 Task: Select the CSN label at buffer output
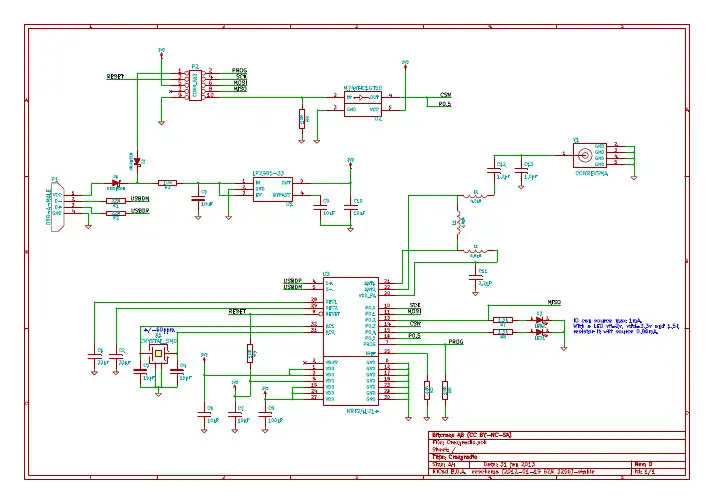[x=445, y=95]
